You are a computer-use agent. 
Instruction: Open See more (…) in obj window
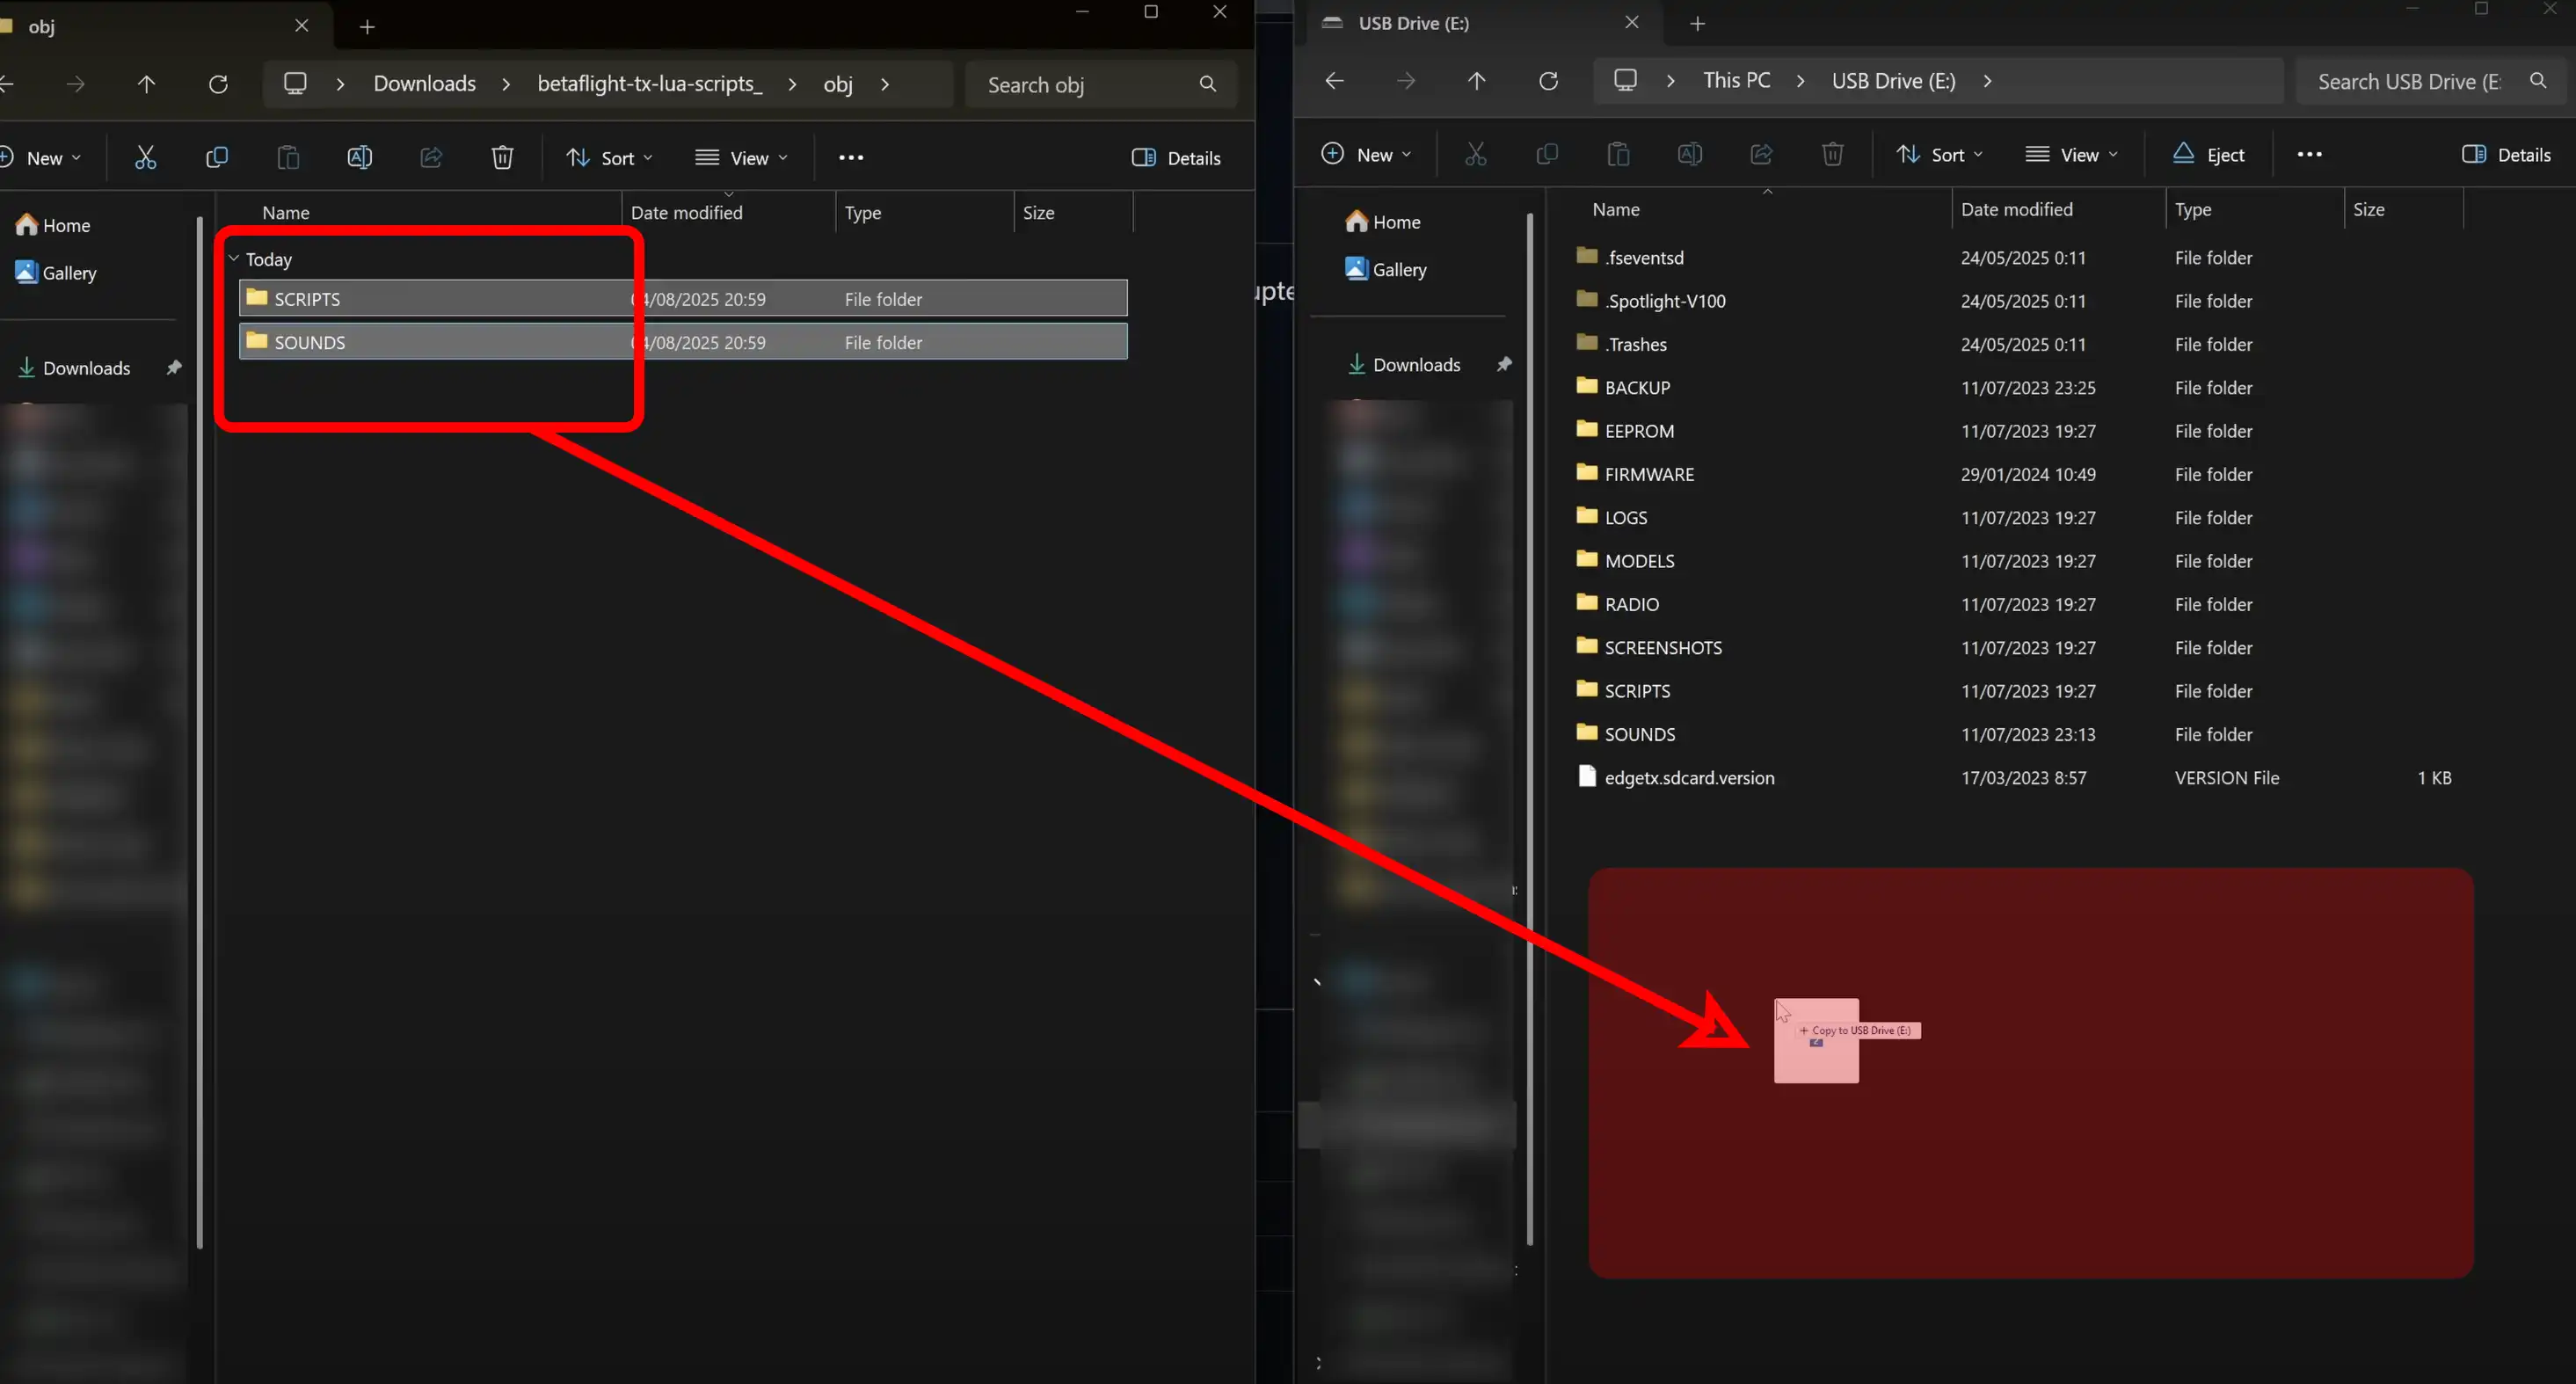point(851,157)
